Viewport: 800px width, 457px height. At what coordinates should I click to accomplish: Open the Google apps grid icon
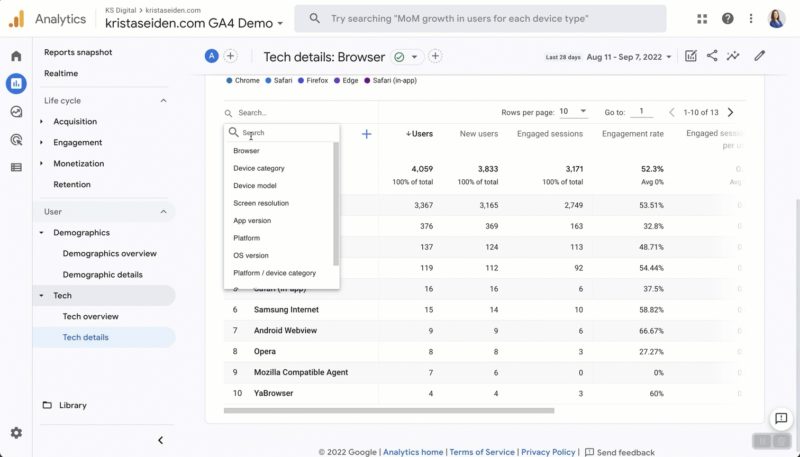702,19
